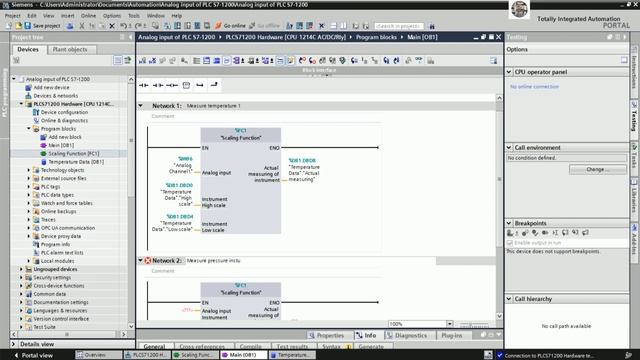Click the Open branch LAD icon
The height and width of the screenshot is (360, 640).
point(200,85)
